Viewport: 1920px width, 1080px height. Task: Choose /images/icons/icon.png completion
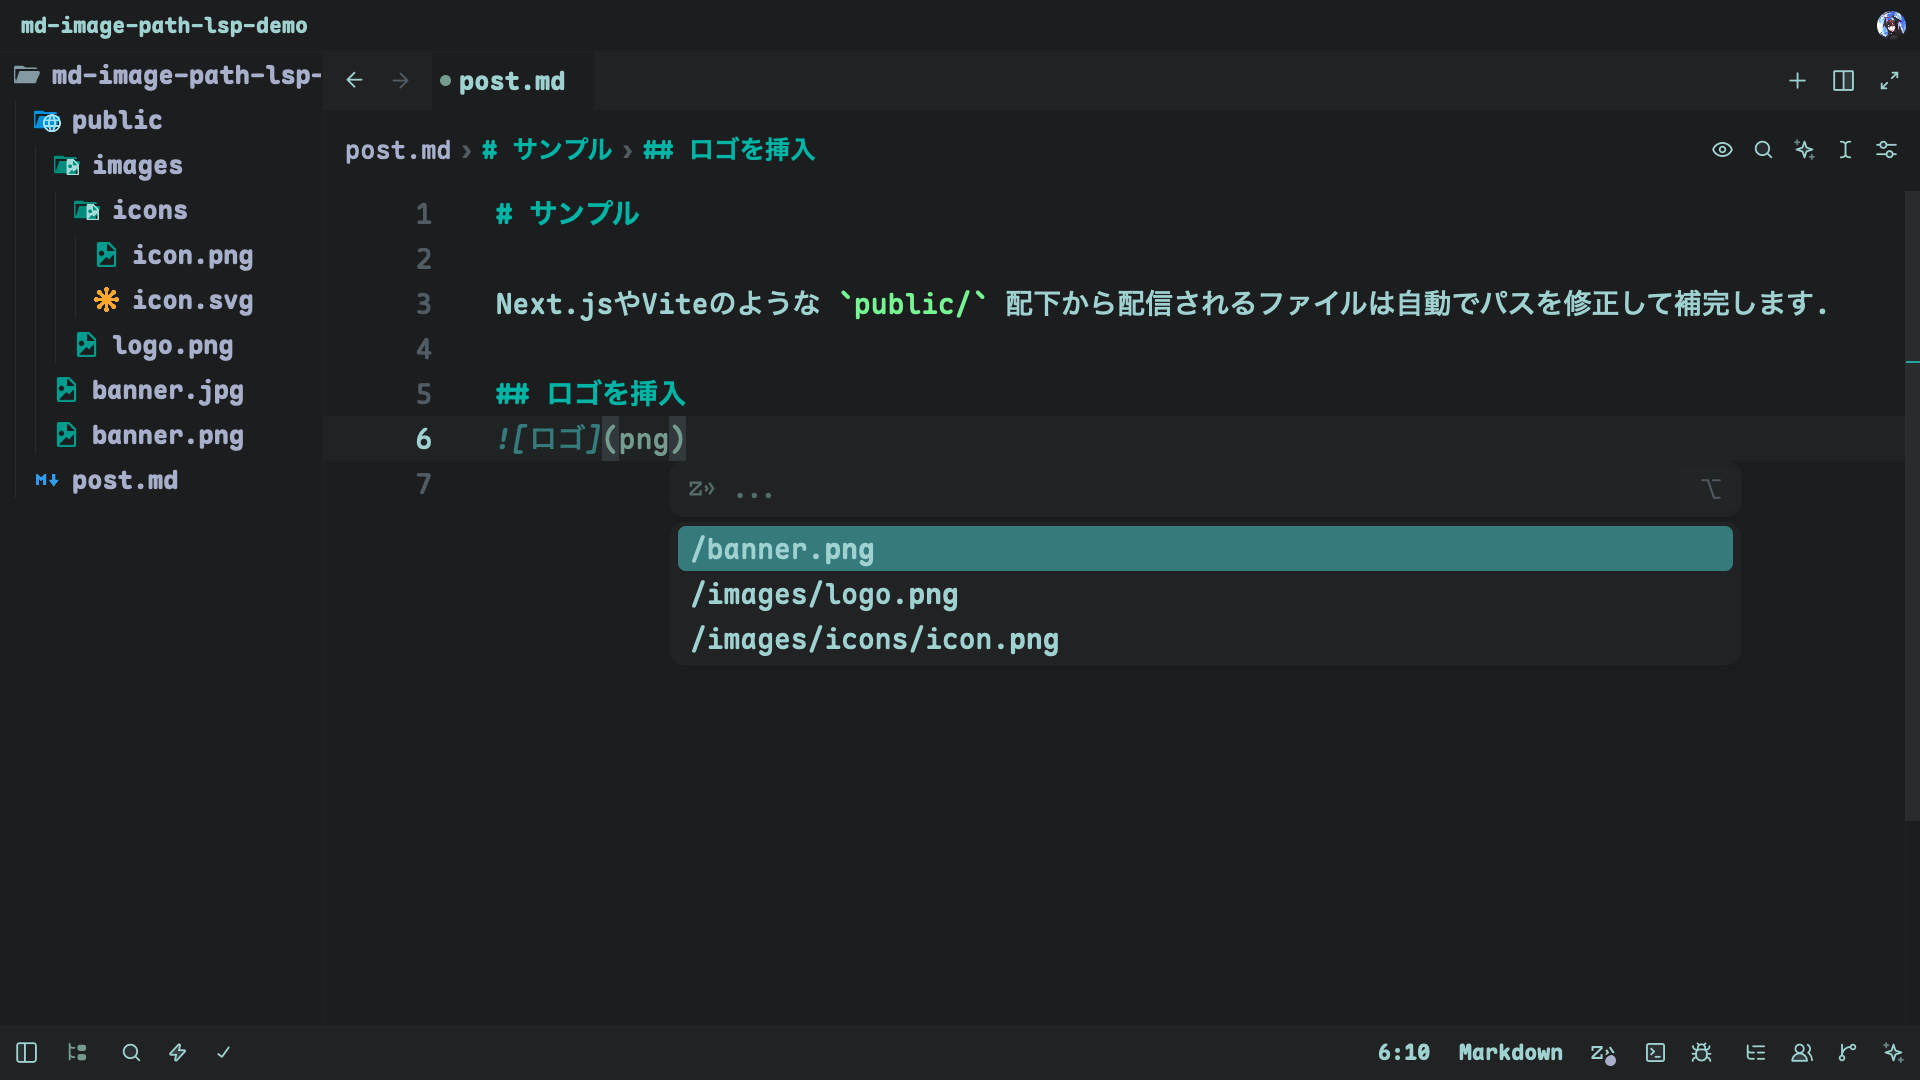pos(1205,639)
